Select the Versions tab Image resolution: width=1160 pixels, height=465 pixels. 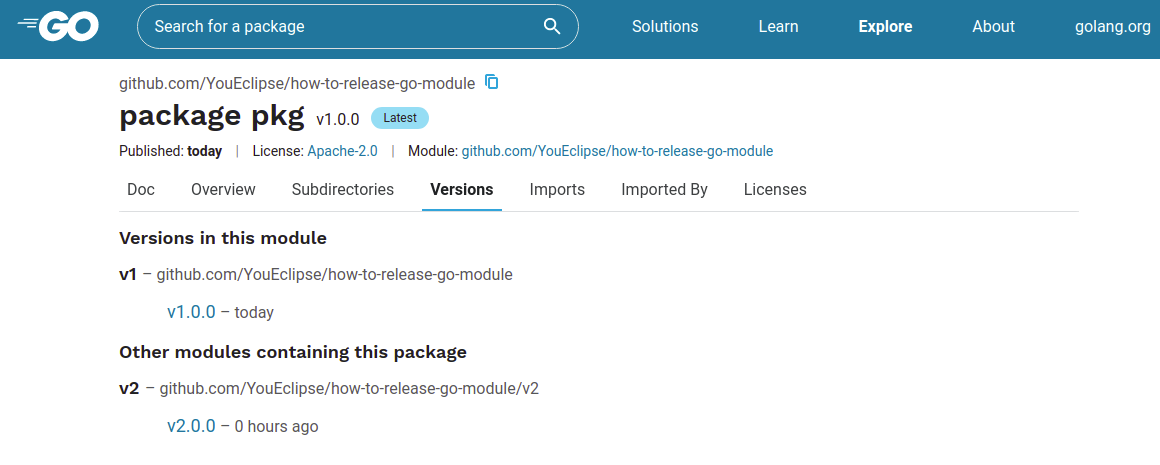tap(462, 189)
